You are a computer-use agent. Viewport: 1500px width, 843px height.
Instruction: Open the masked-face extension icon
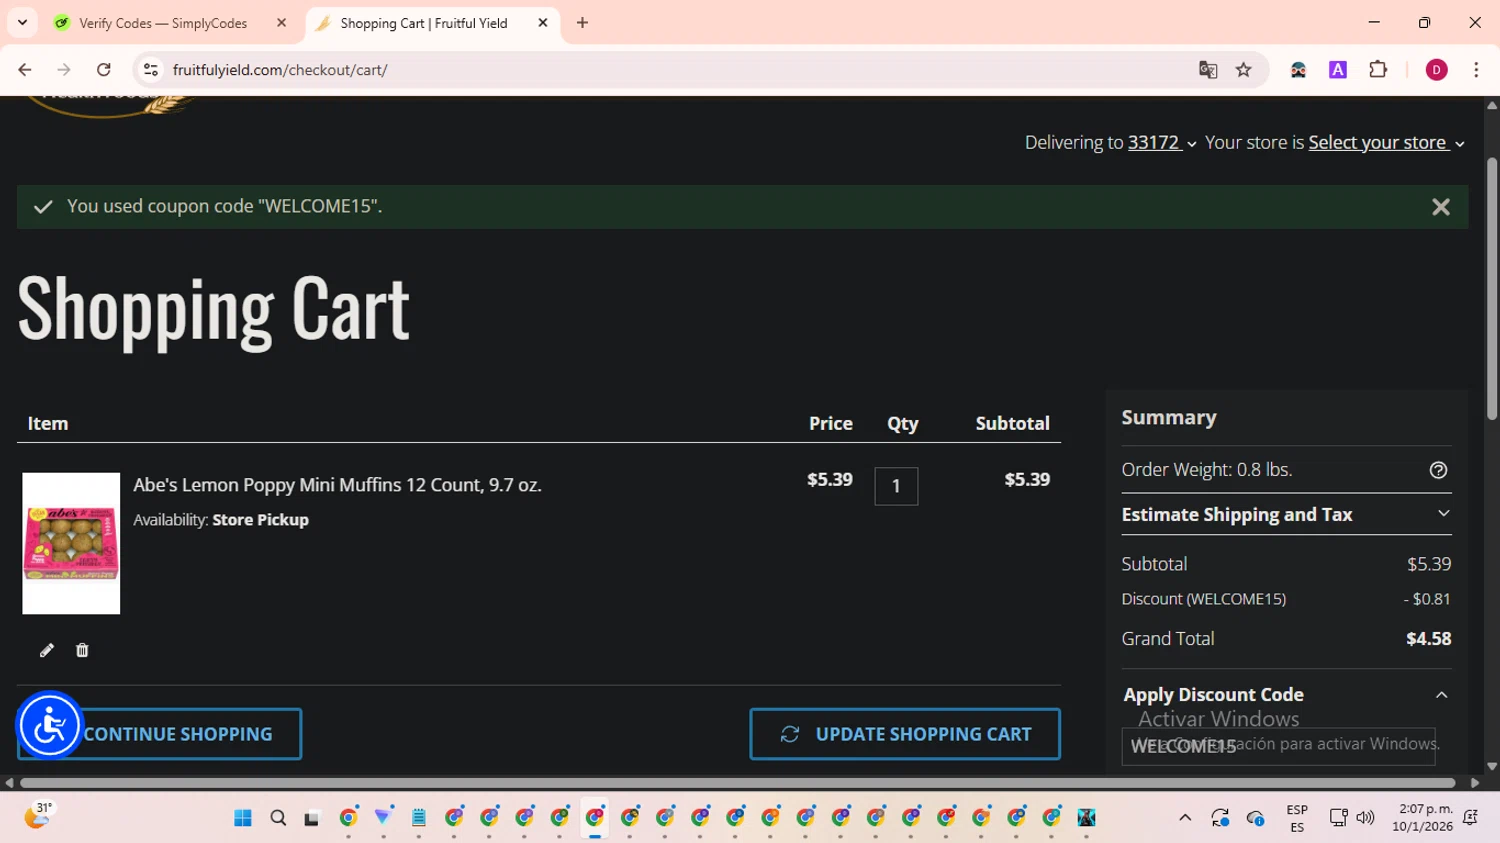[1298, 70]
